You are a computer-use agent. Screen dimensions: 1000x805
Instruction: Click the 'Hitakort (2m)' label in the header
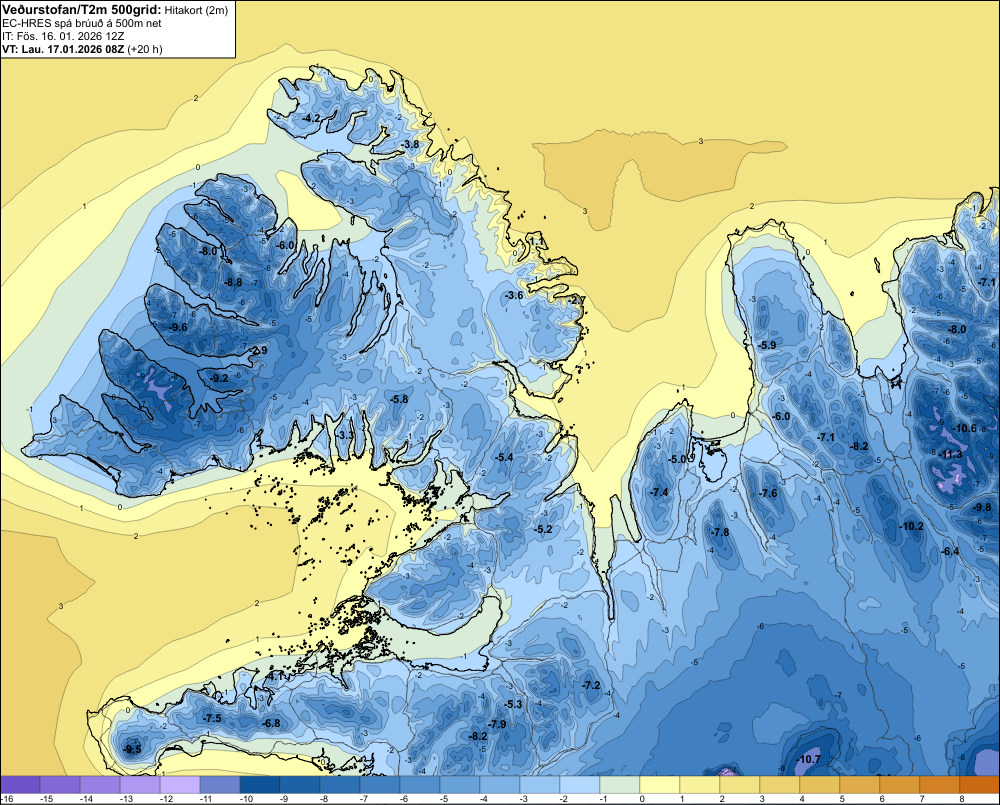pos(195,10)
